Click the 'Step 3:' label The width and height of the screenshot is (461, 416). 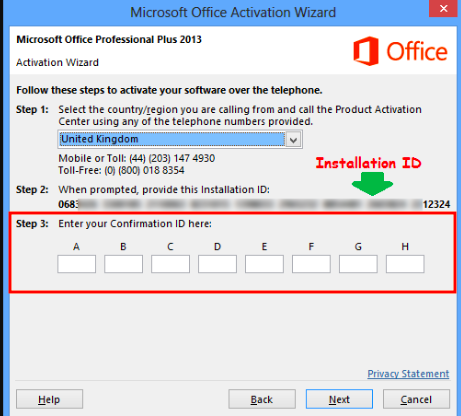pyautogui.click(x=32, y=223)
